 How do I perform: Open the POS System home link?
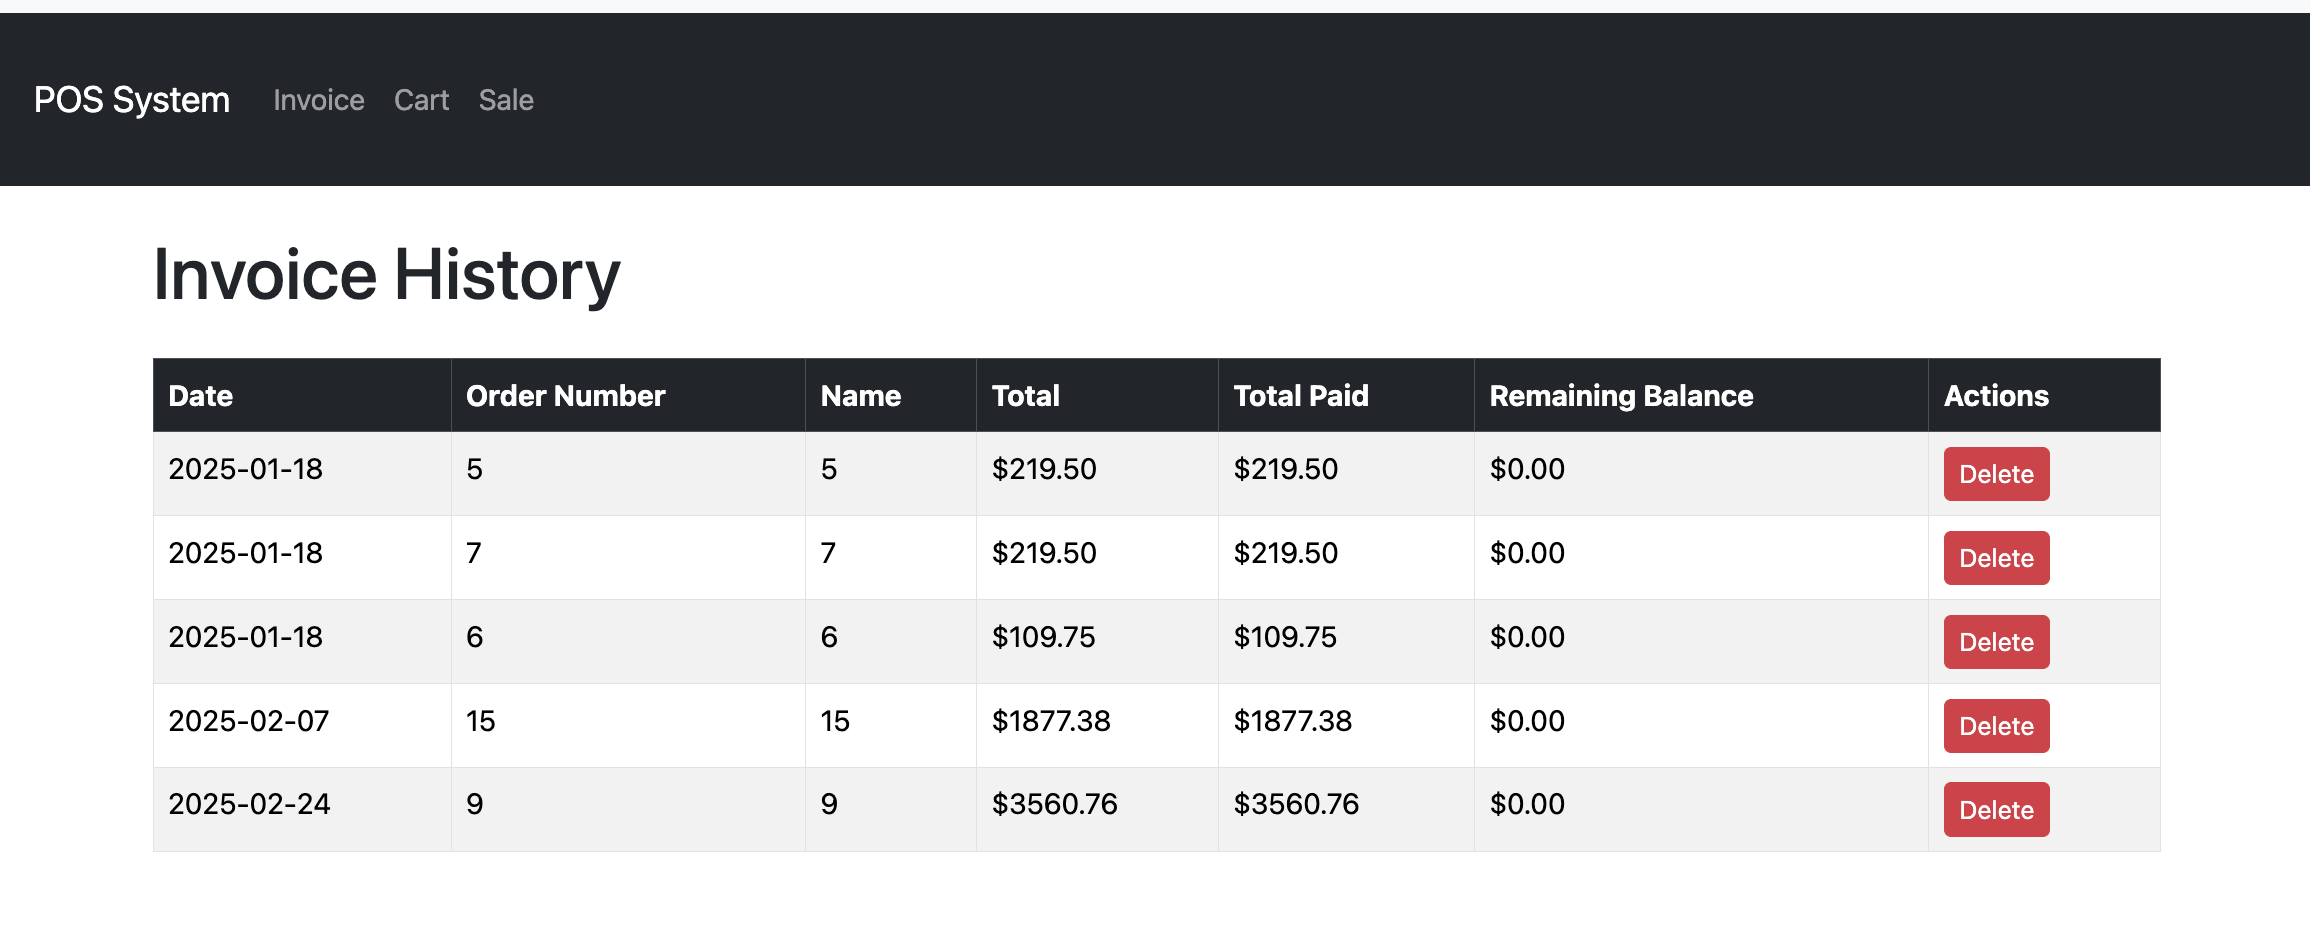[x=132, y=100]
